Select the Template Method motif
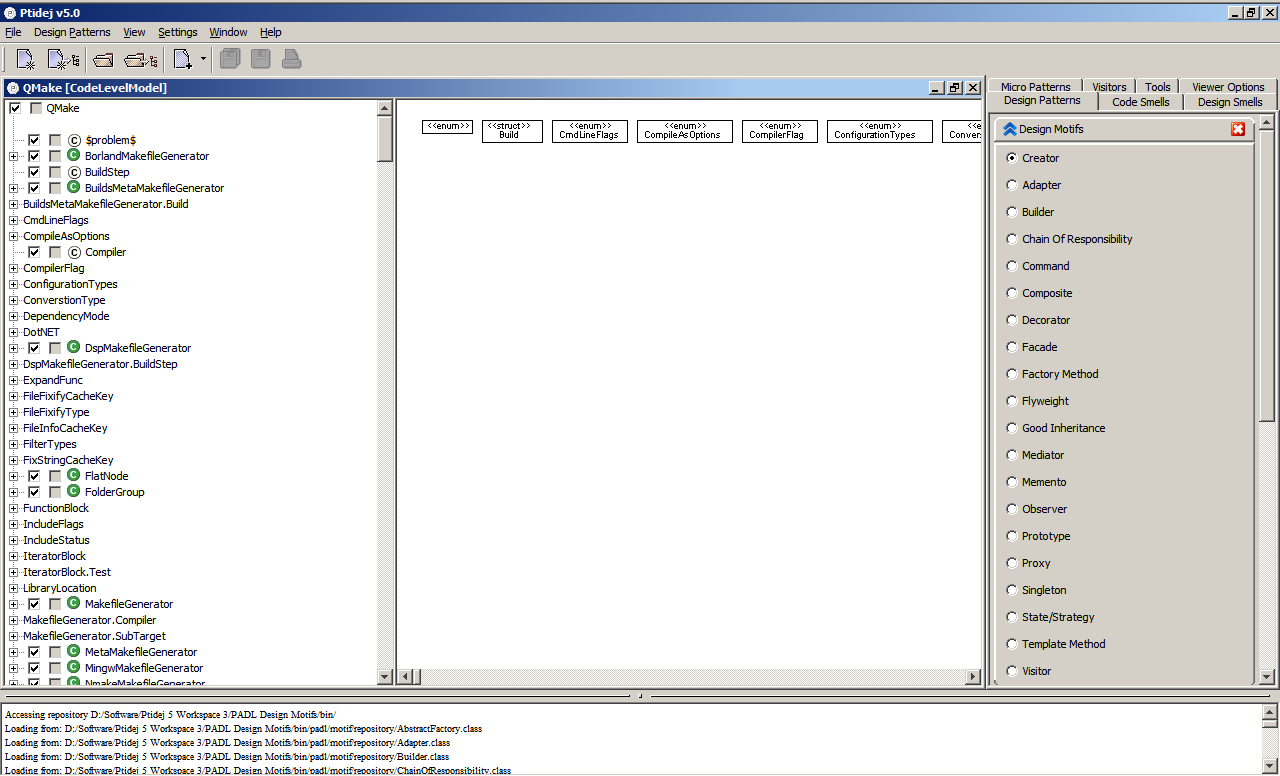1280x776 pixels. pyautogui.click(x=1011, y=644)
